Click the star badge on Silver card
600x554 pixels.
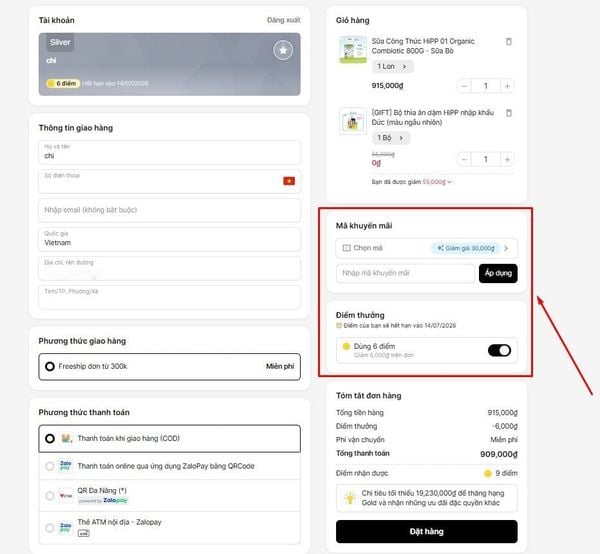coord(283,50)
